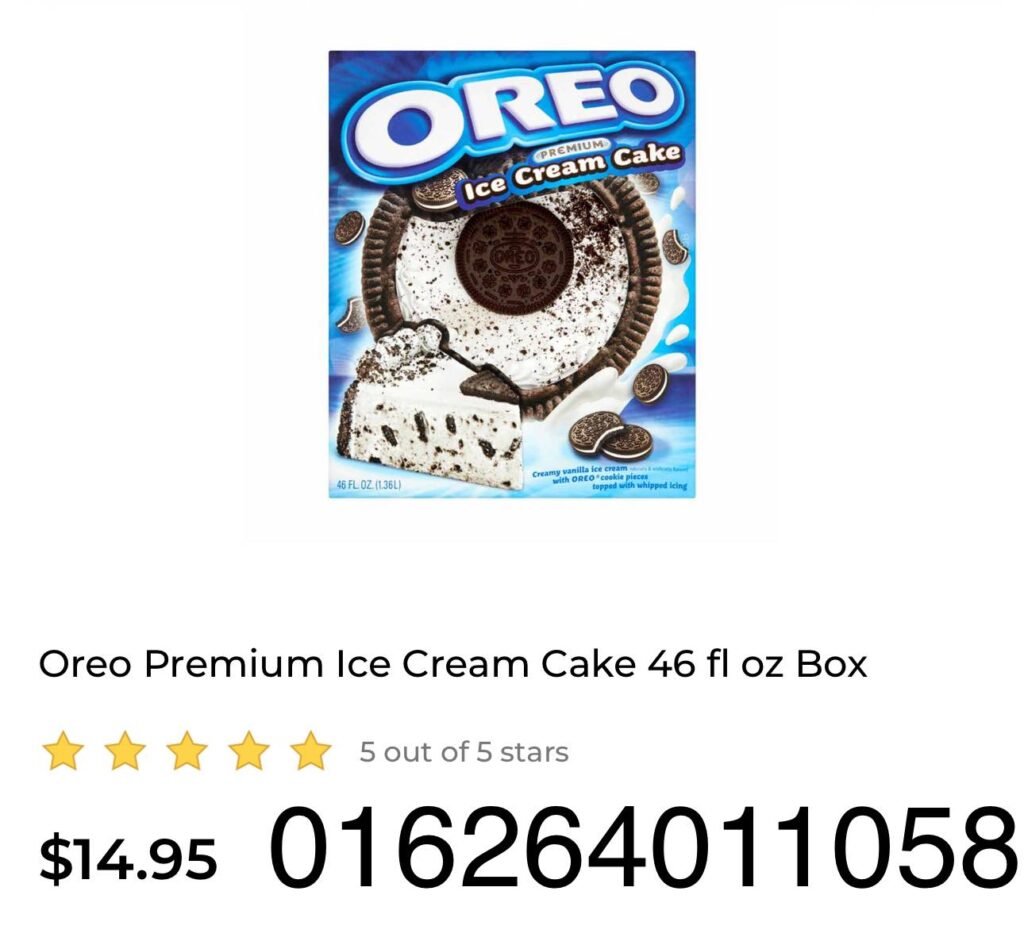The height and width of the screenshot is (941, 1024).
Task: Click the large Oreo cookie on cake center
Action: (515, 261)
